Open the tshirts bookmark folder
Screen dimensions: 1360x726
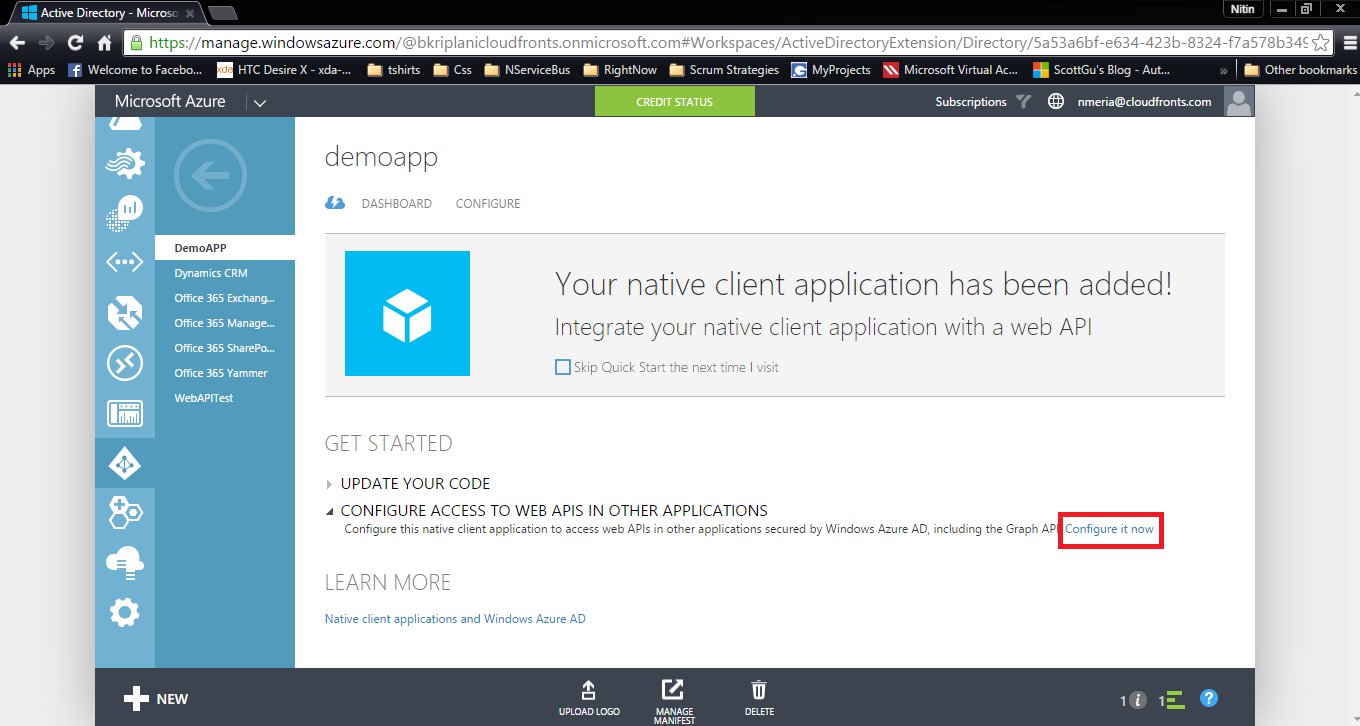396,70
